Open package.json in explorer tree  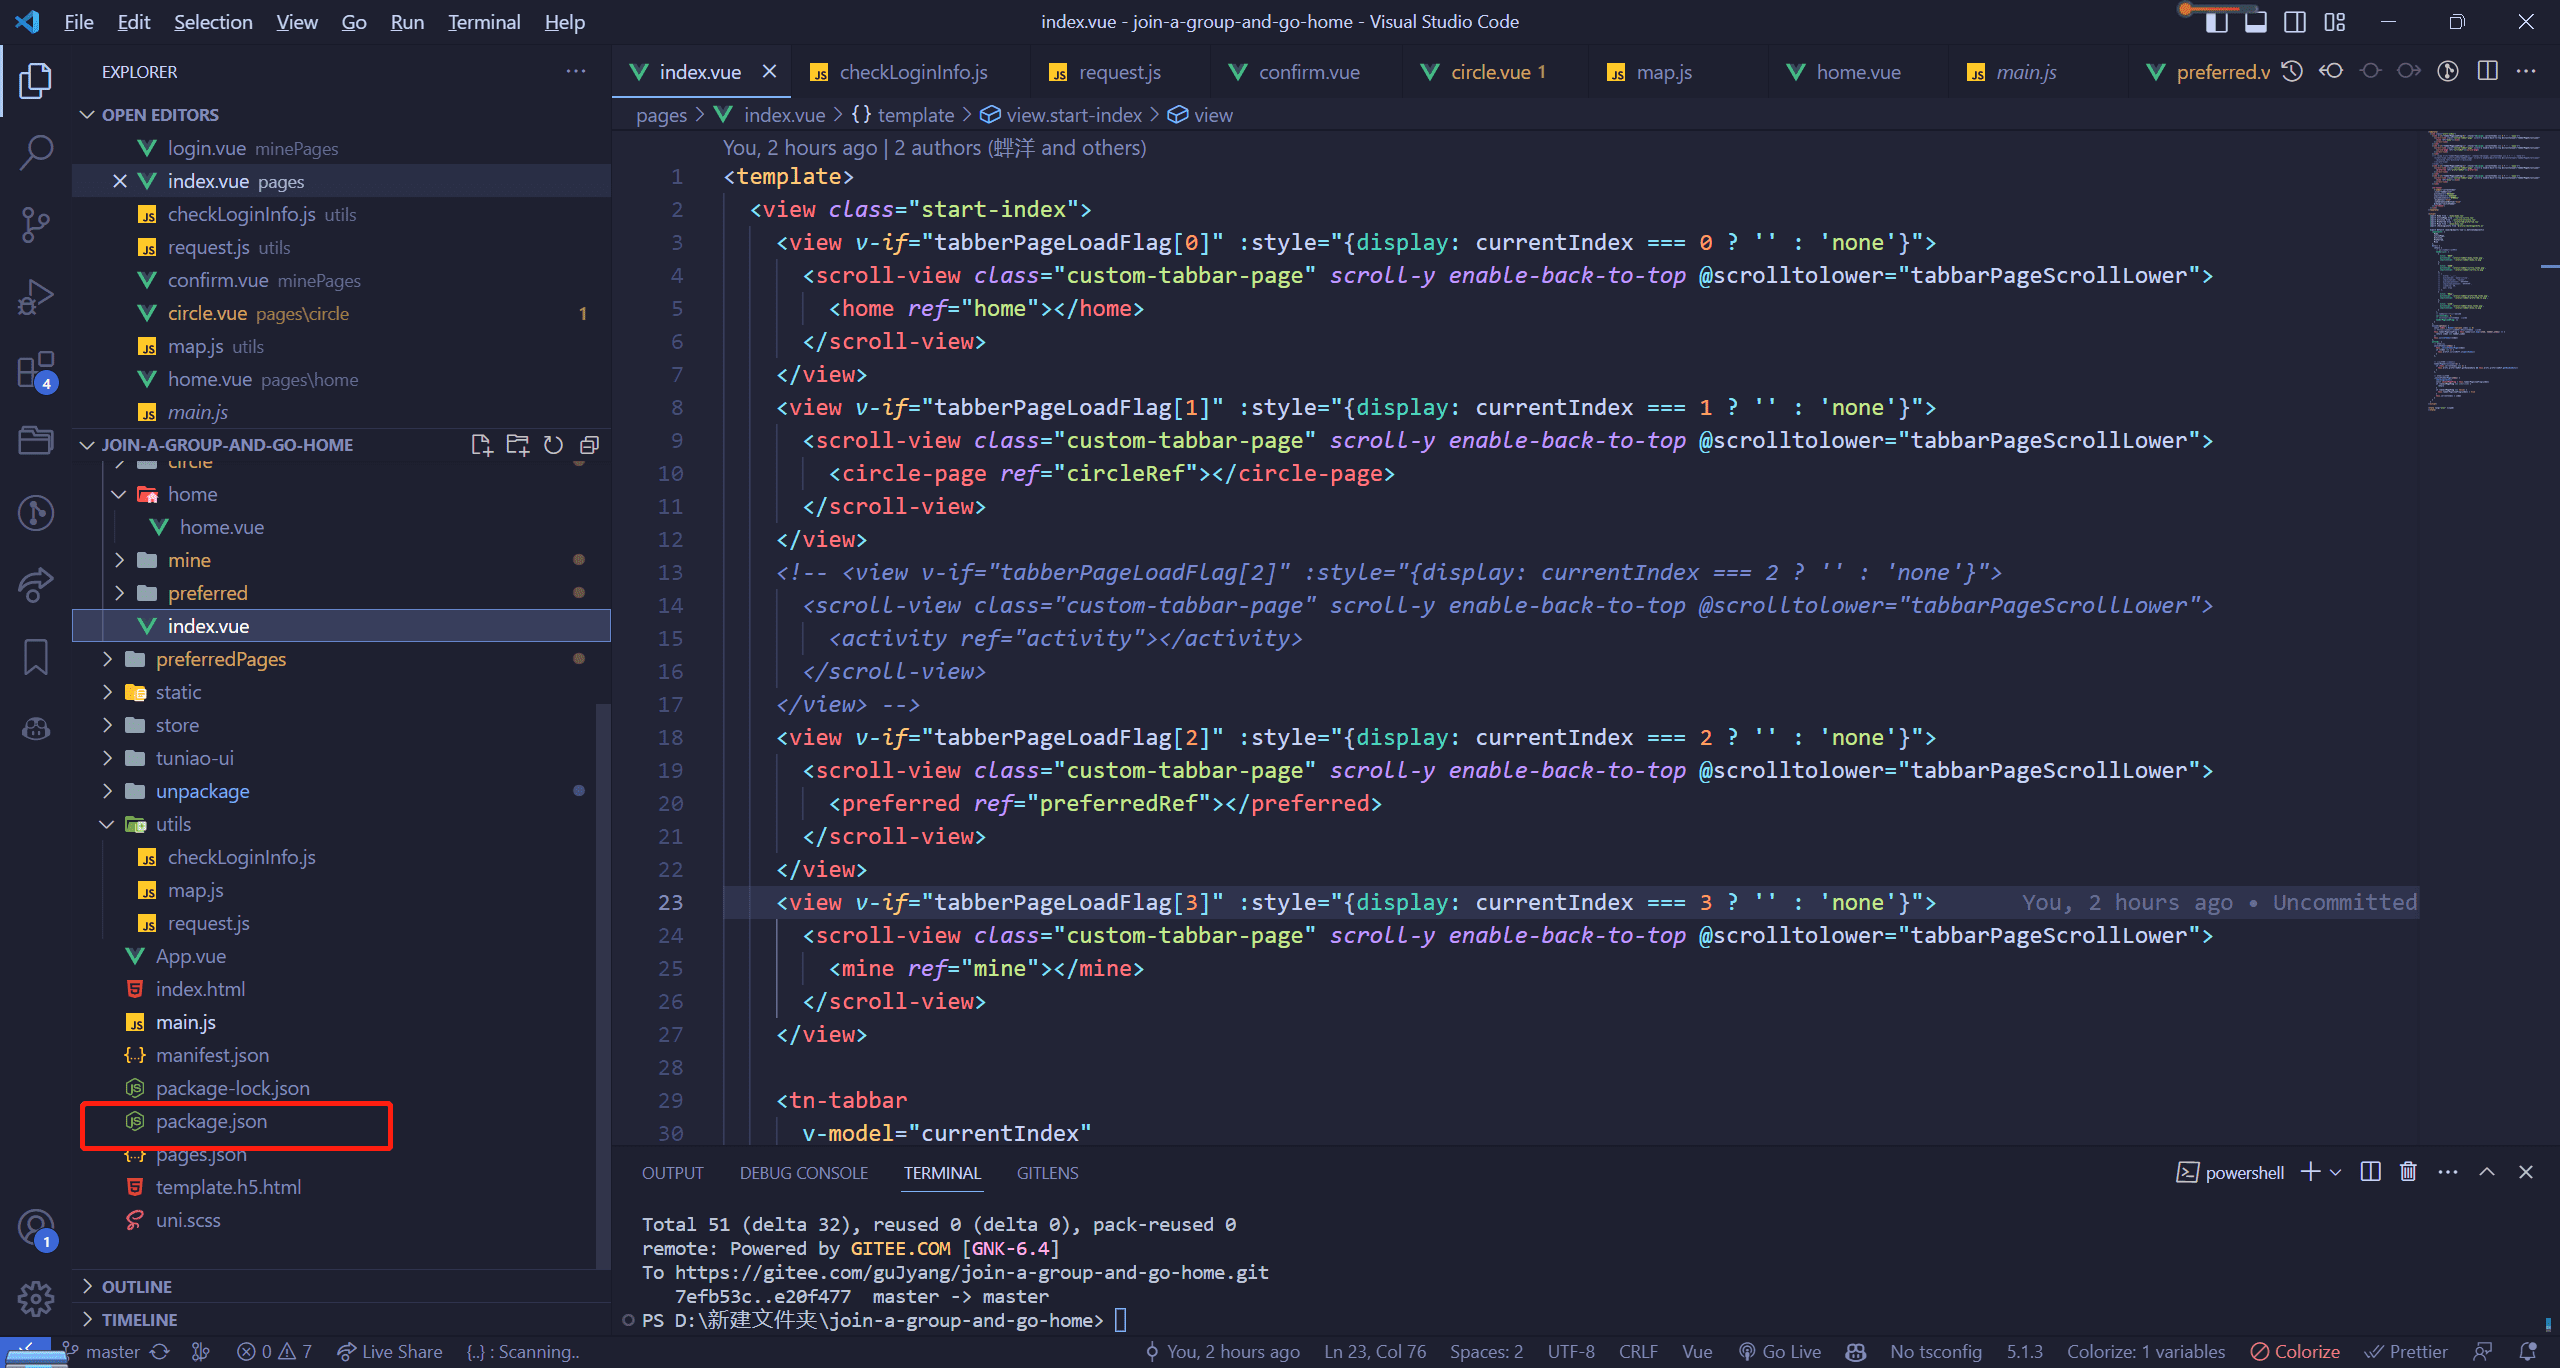[x=340, y=1121]
